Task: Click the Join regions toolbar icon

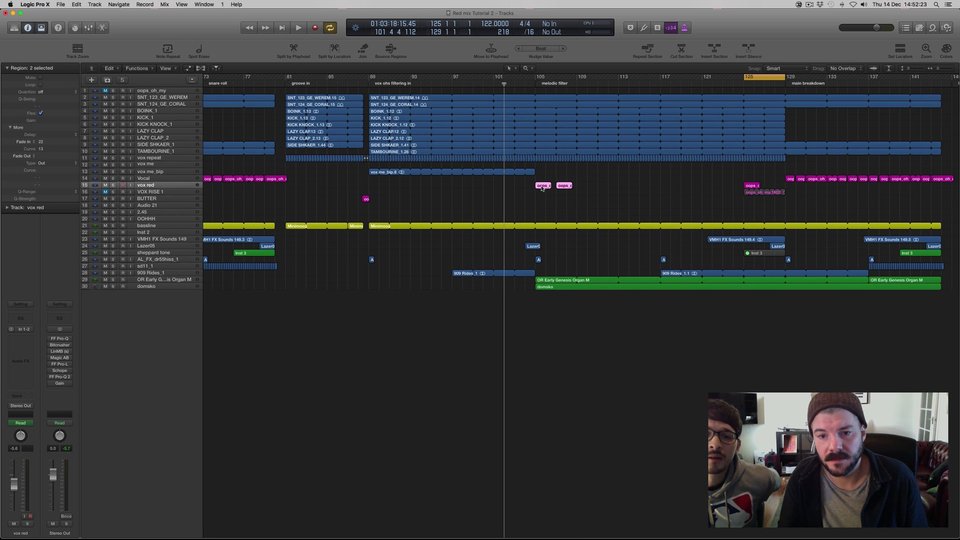Action: 363,48
